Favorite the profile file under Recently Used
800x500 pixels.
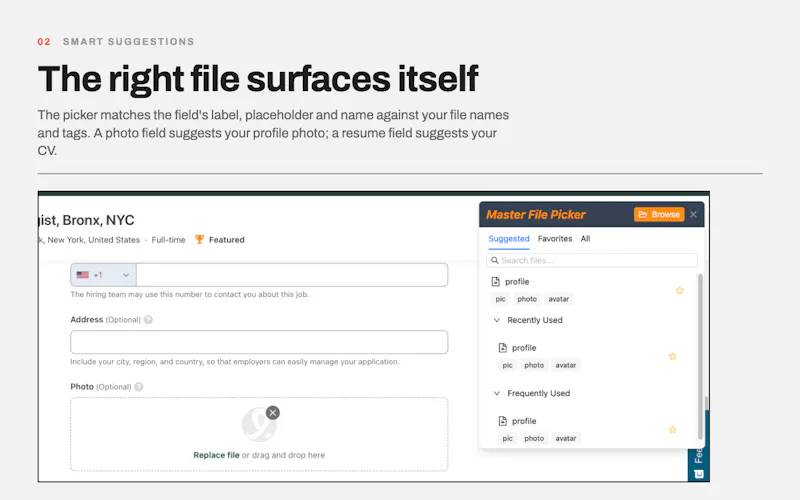pyautogui.click(x=672, y=356)
